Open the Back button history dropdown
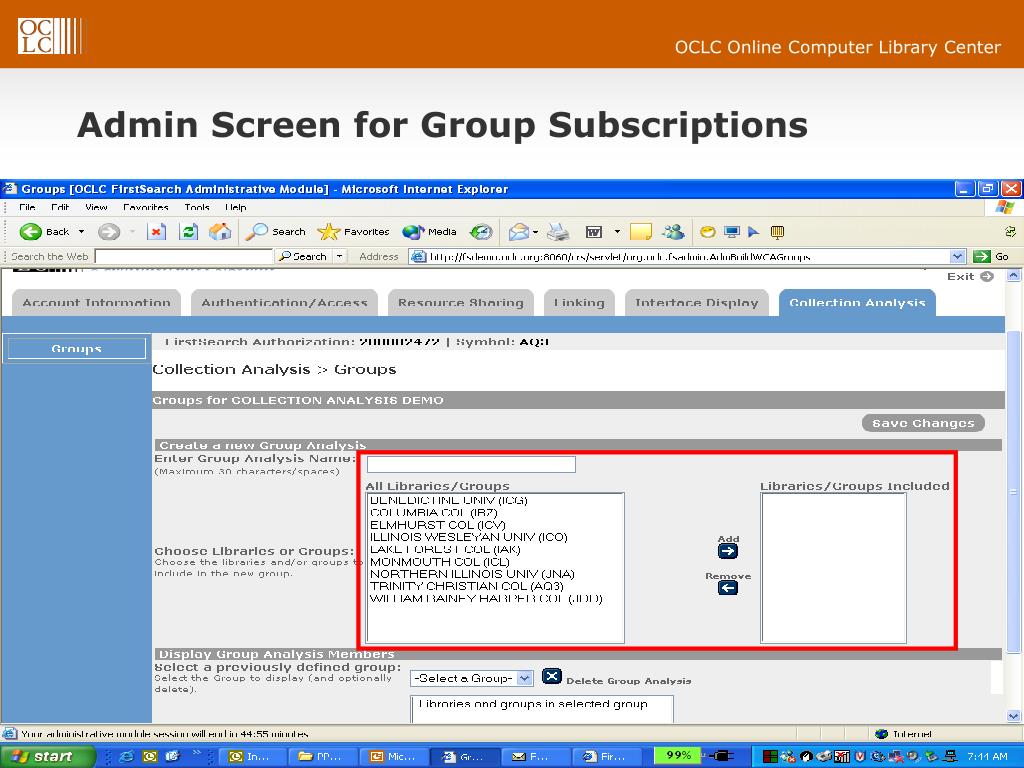Image resolution: width=1024 pixels, height=768 pixels. [82, 231]
